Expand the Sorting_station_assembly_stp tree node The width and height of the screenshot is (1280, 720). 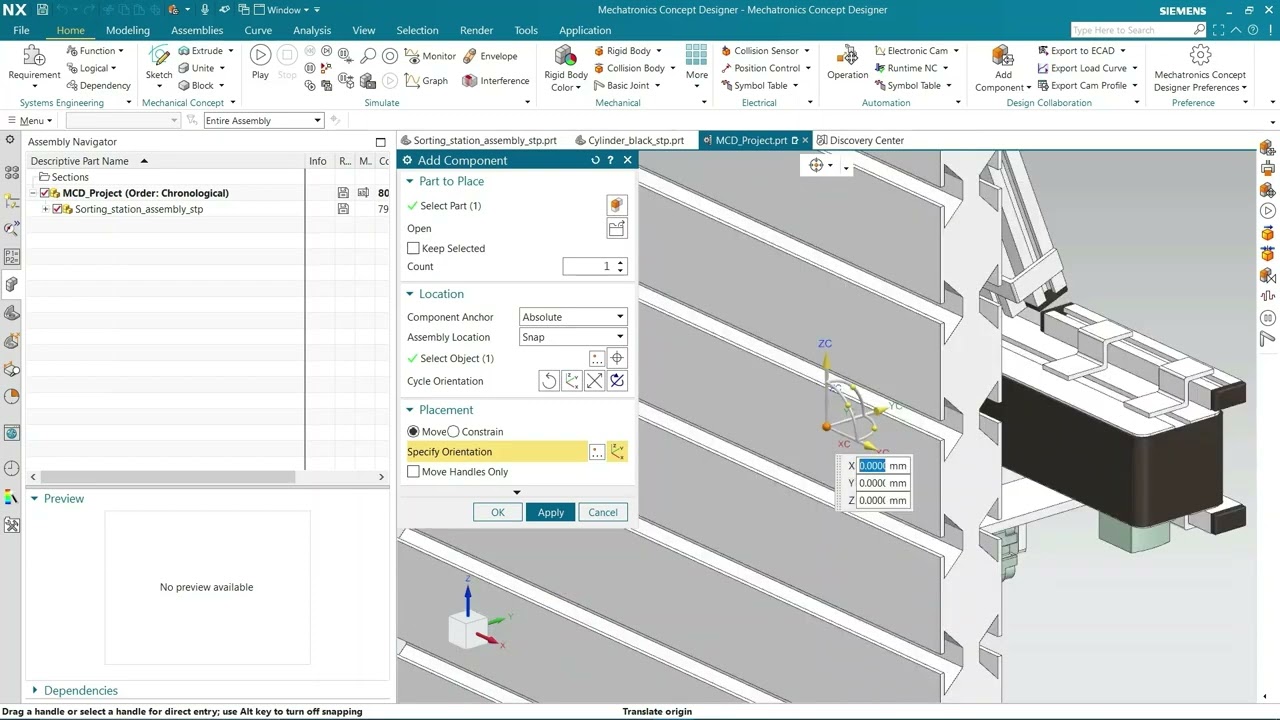click(45, 209)
